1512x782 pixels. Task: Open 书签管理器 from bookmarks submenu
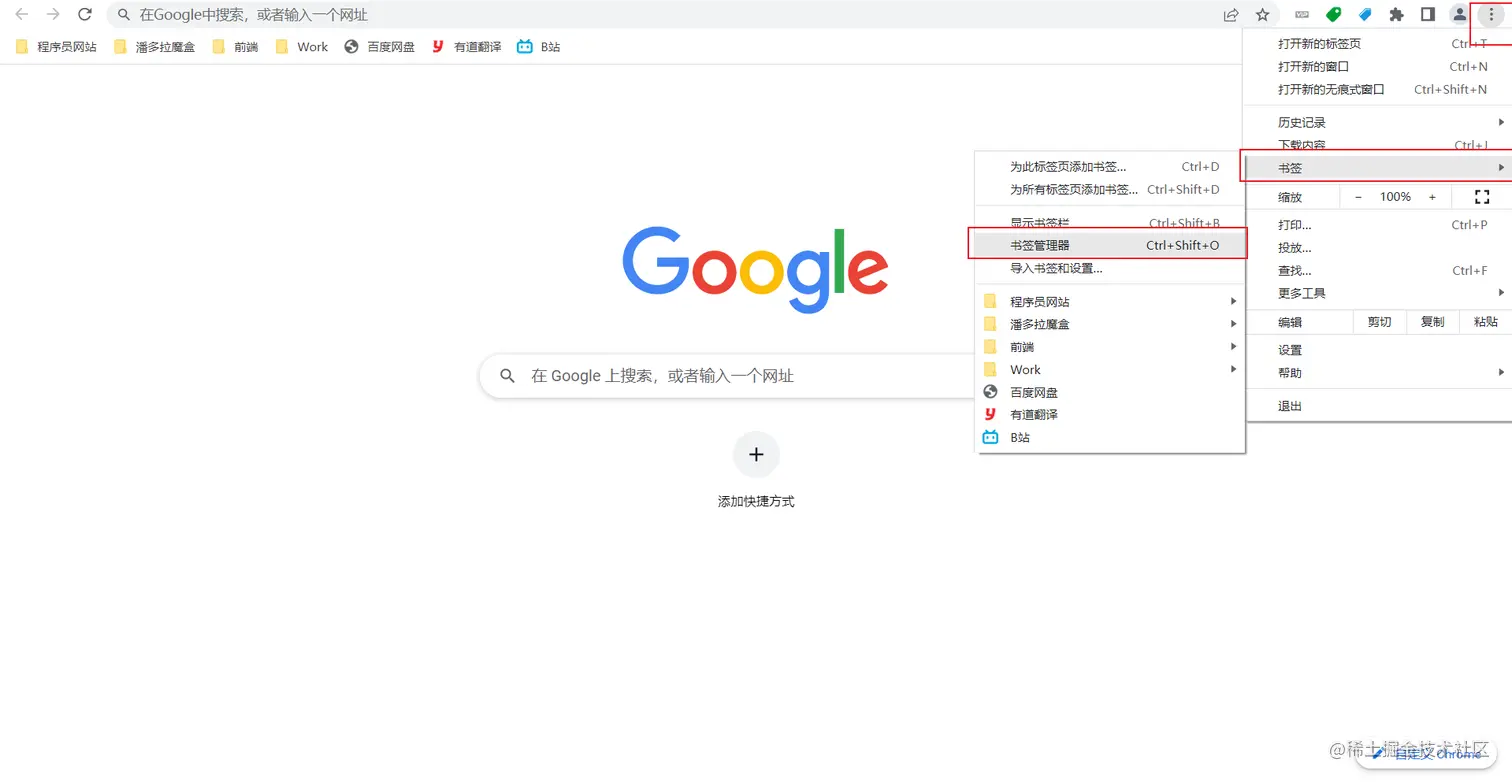coord(1110,245)
